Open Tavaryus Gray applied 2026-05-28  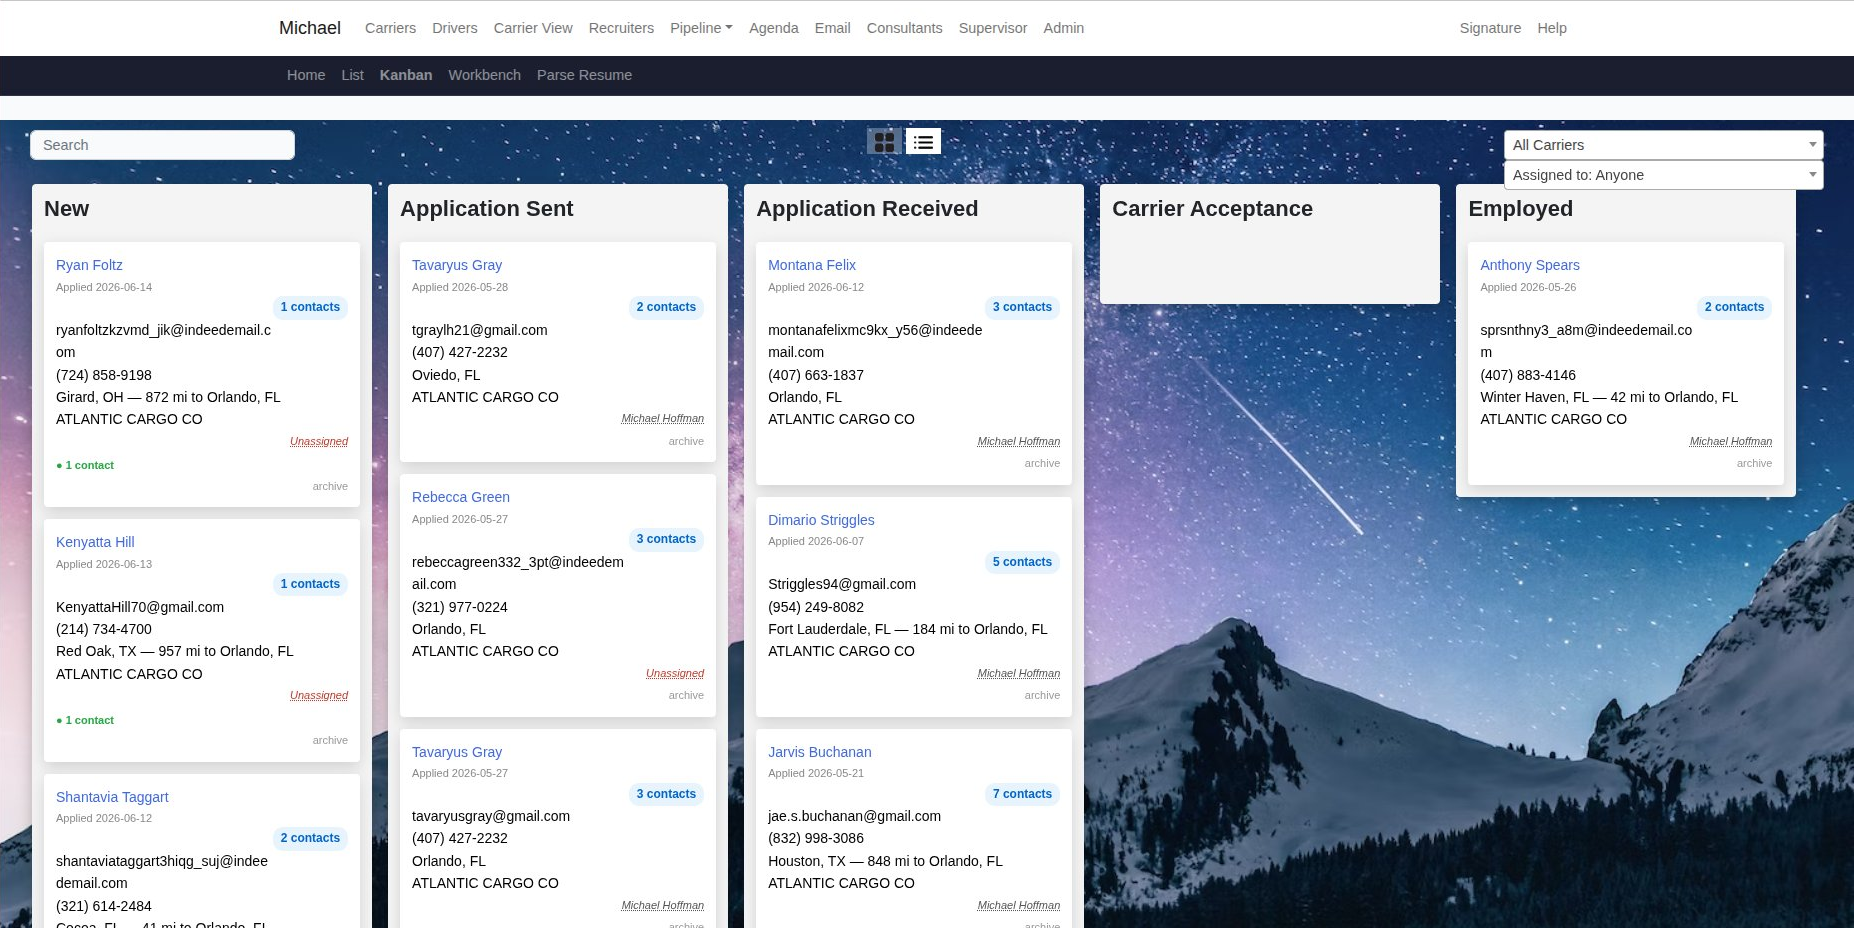click(x=457, y=265)
